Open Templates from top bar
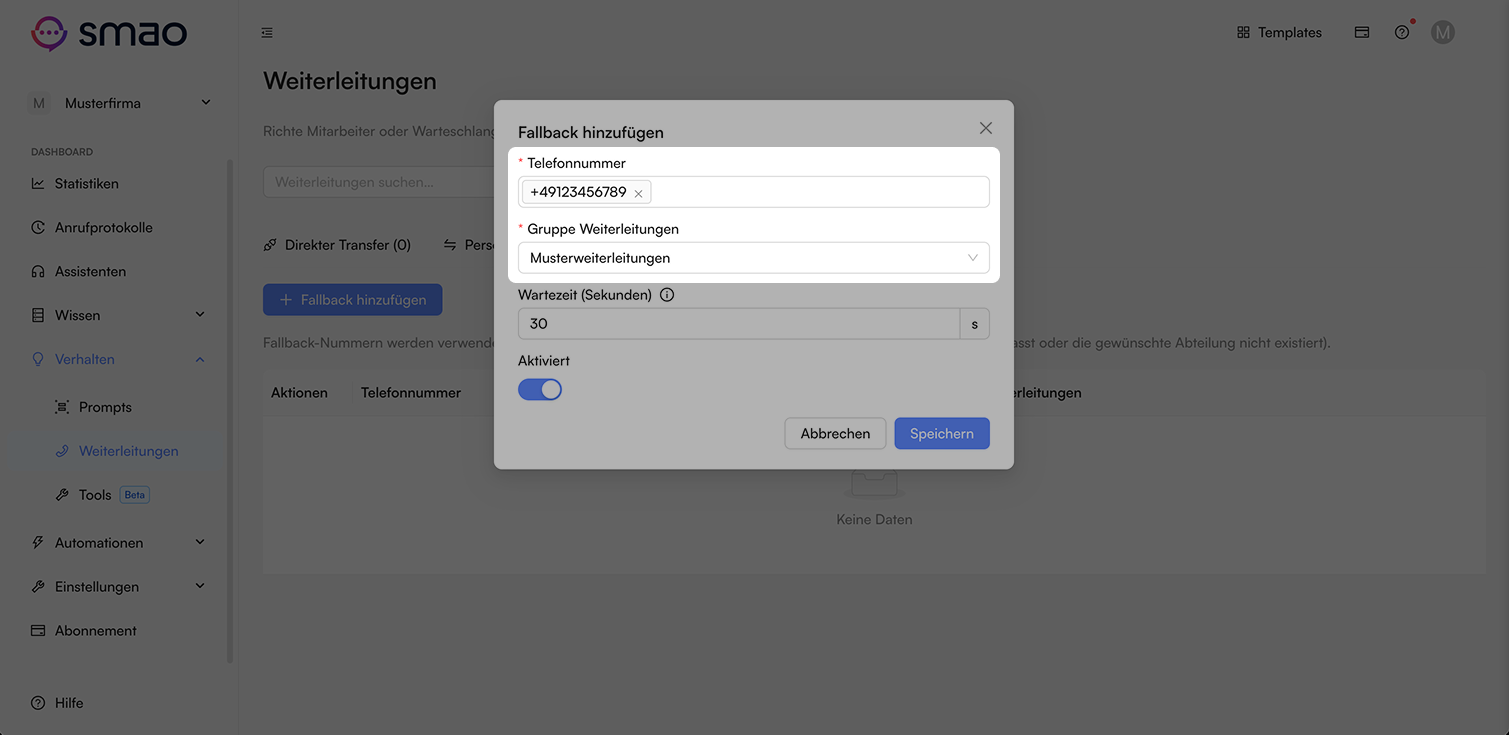1509x735 pixels. click(1279, 33)
